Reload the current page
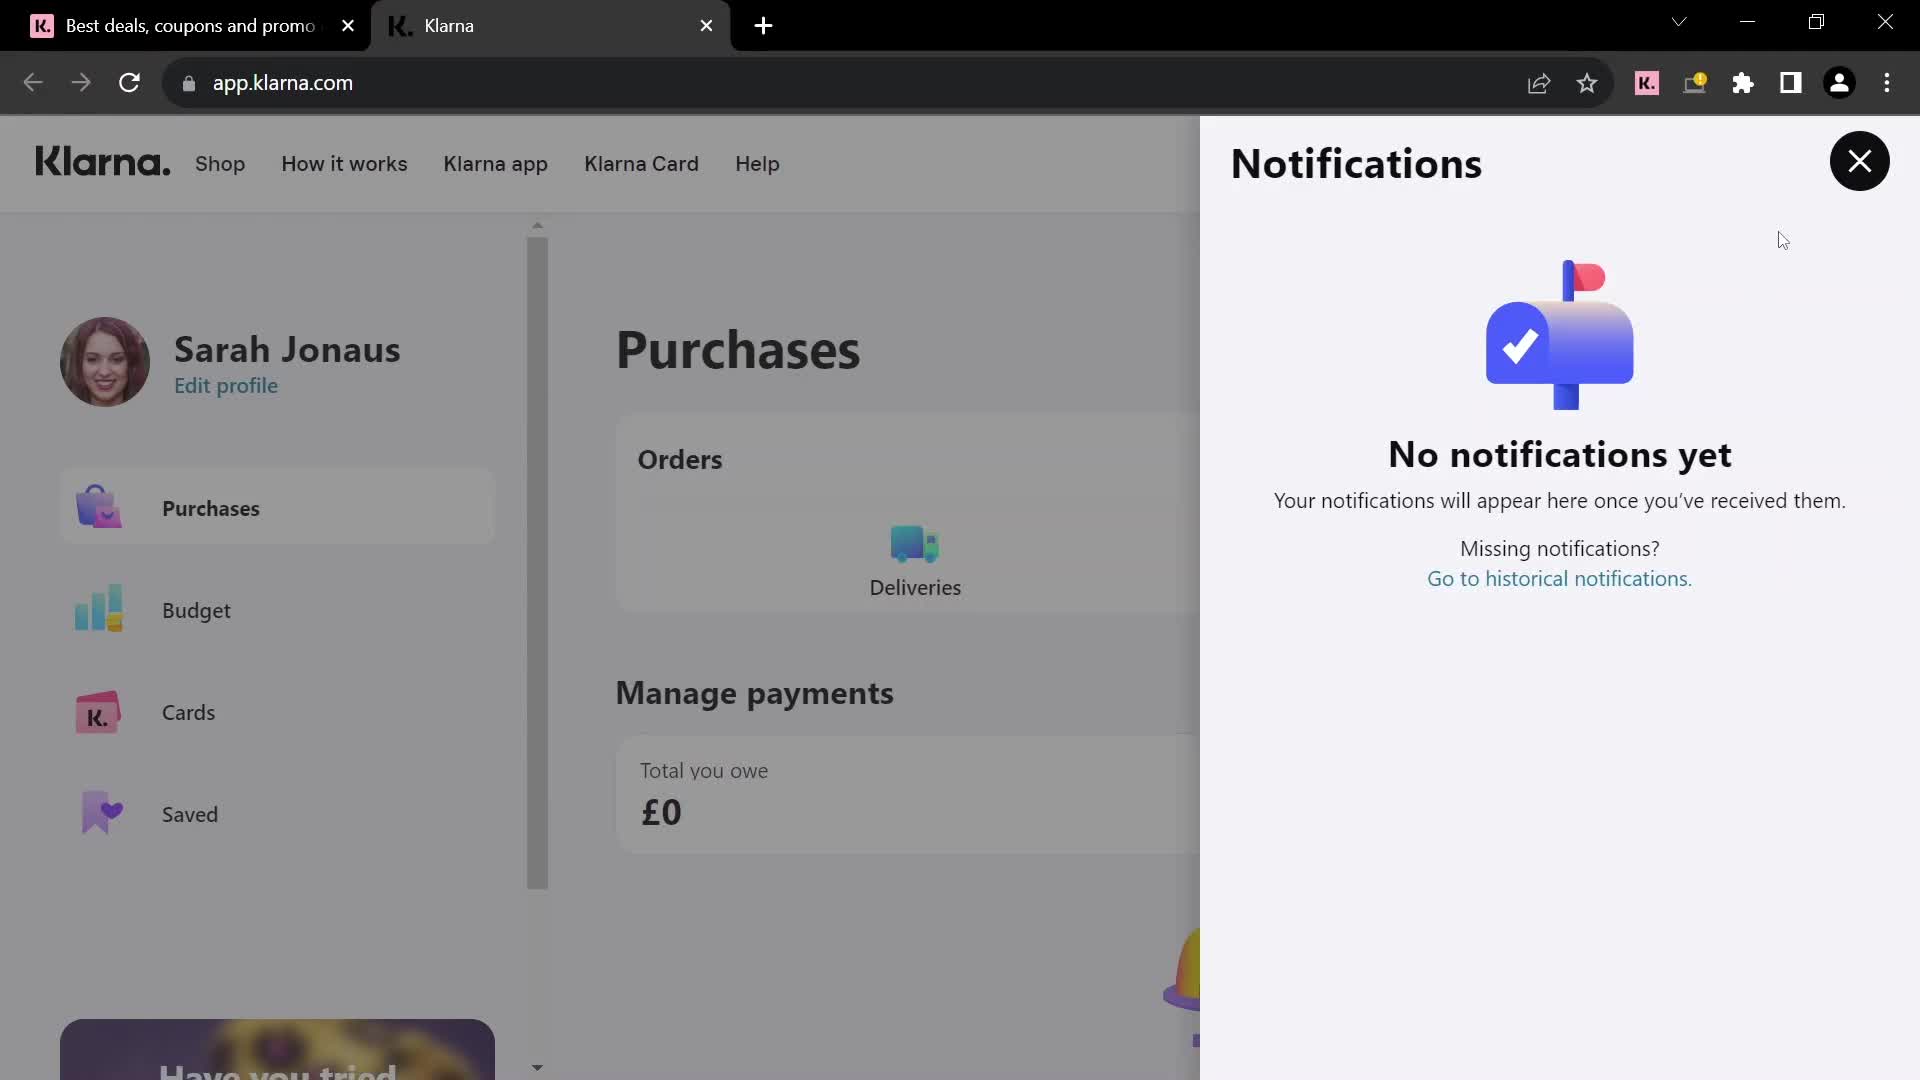1920x1080 pixels. tap(129, 83)
